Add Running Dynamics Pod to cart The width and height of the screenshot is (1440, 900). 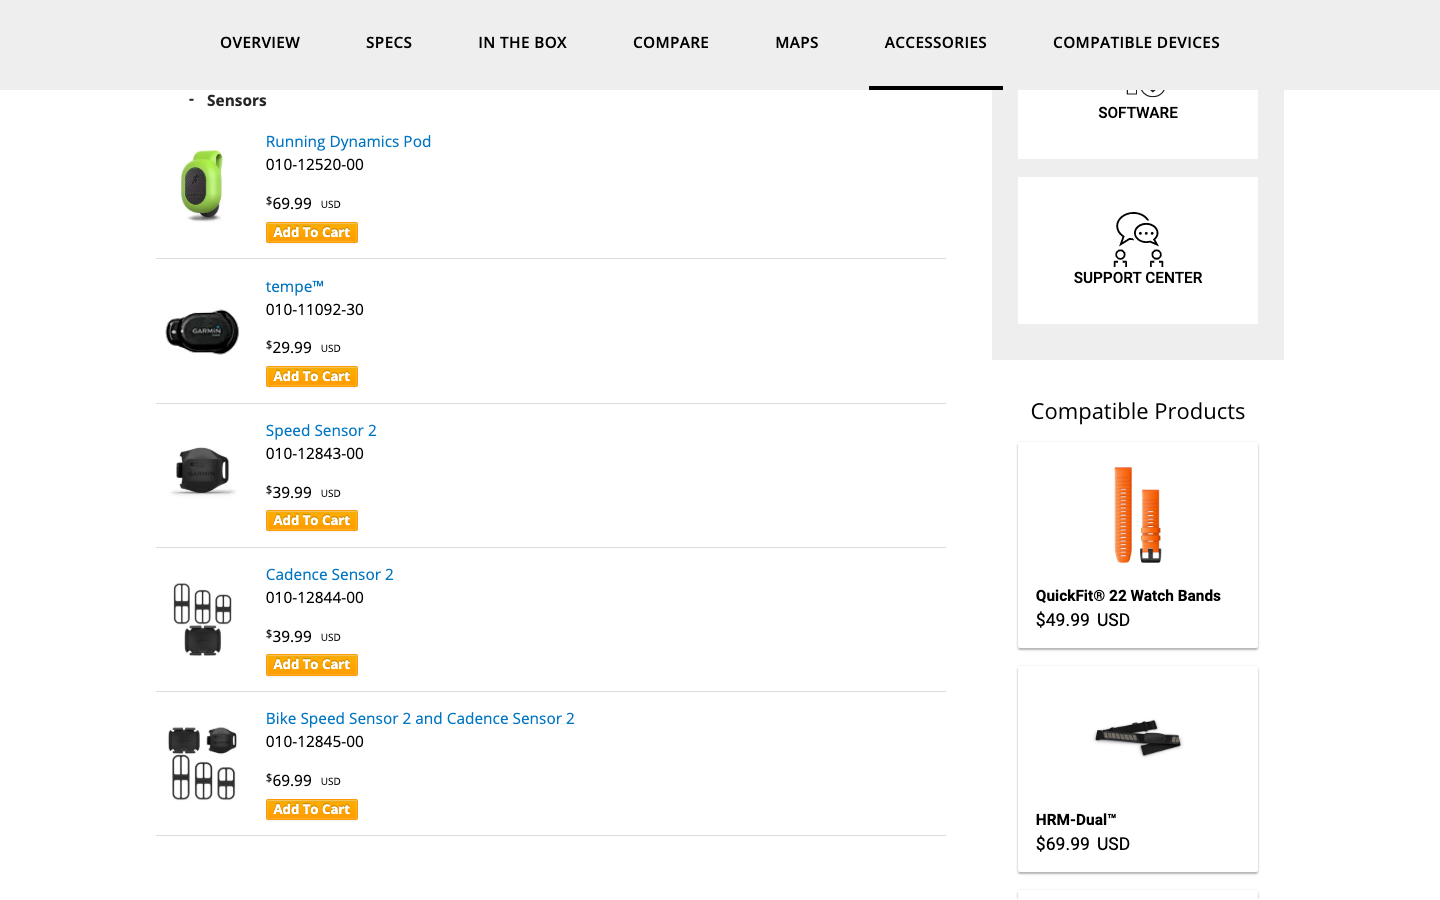click(x=312, y=232)
